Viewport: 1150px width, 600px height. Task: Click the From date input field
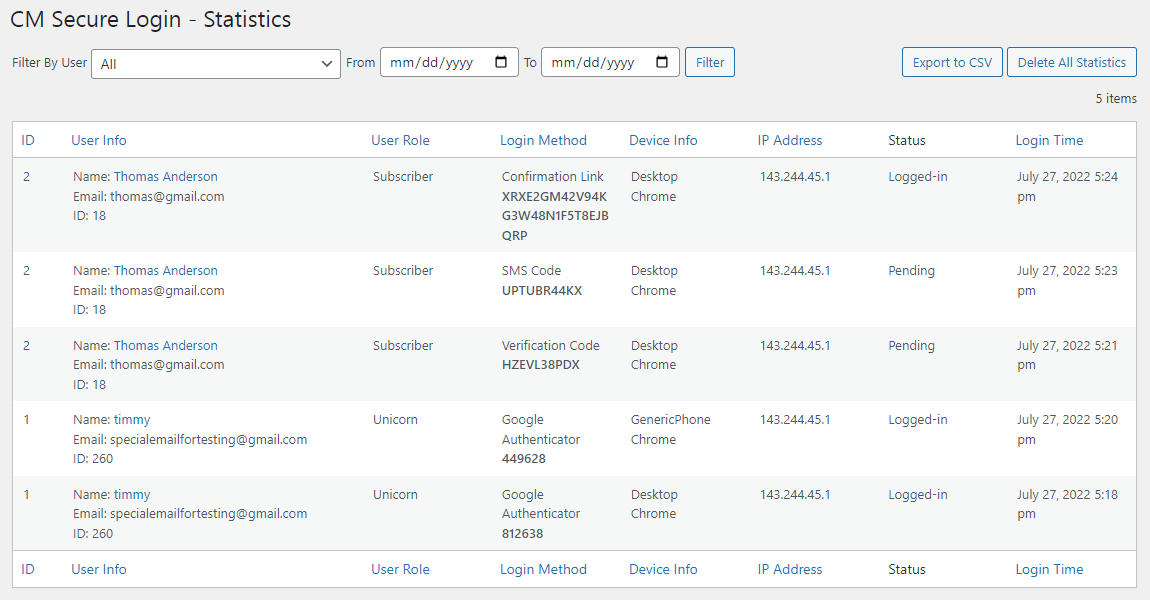(435, 62)
